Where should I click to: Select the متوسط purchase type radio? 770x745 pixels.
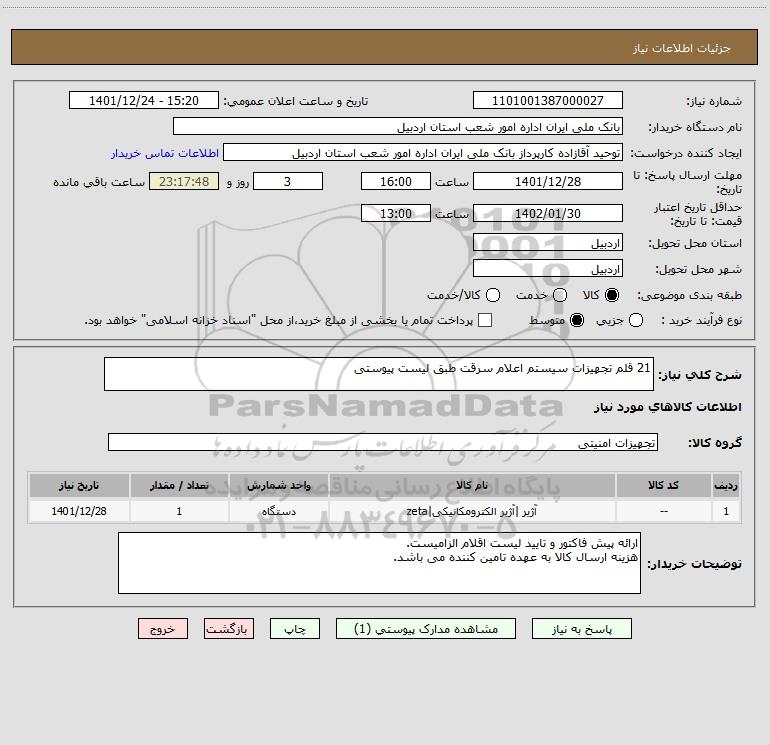(577, 320)
